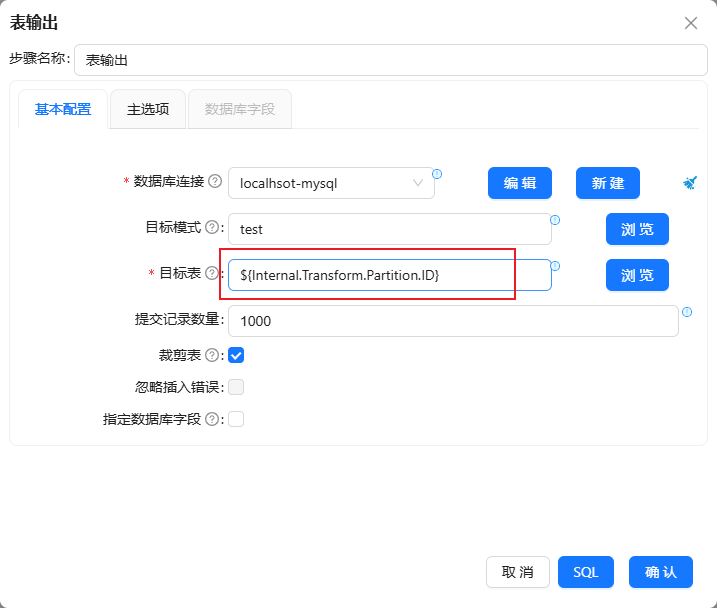717x608 pixels.
Task: Open the 数据库连接 dropdown showing localhsot-mysql
Action: (x=331, y=183)
